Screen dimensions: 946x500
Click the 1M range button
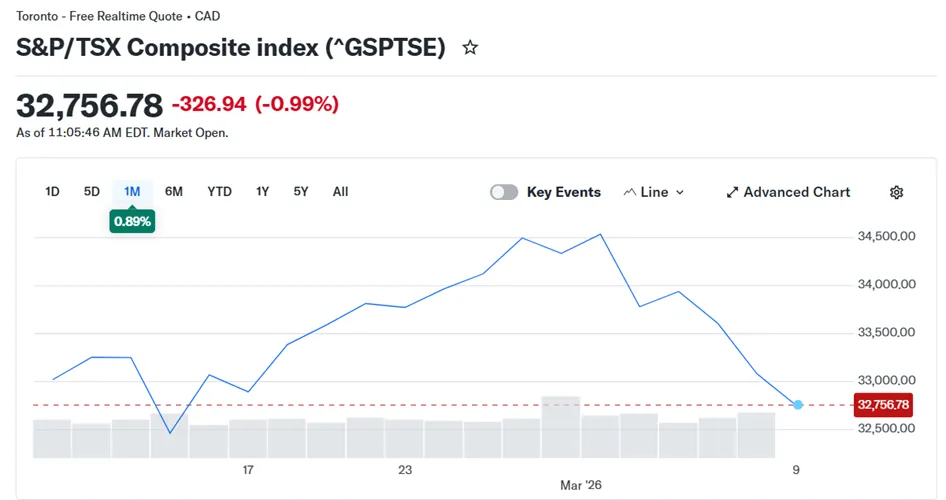132,191
